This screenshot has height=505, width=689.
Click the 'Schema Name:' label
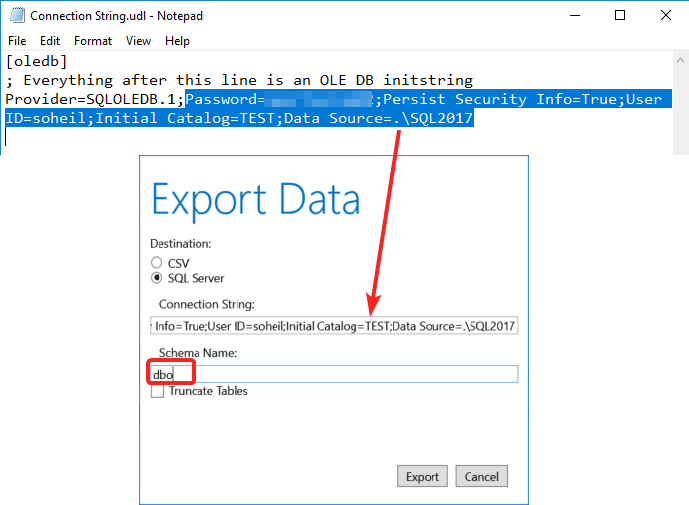click(x=198, y=352)
